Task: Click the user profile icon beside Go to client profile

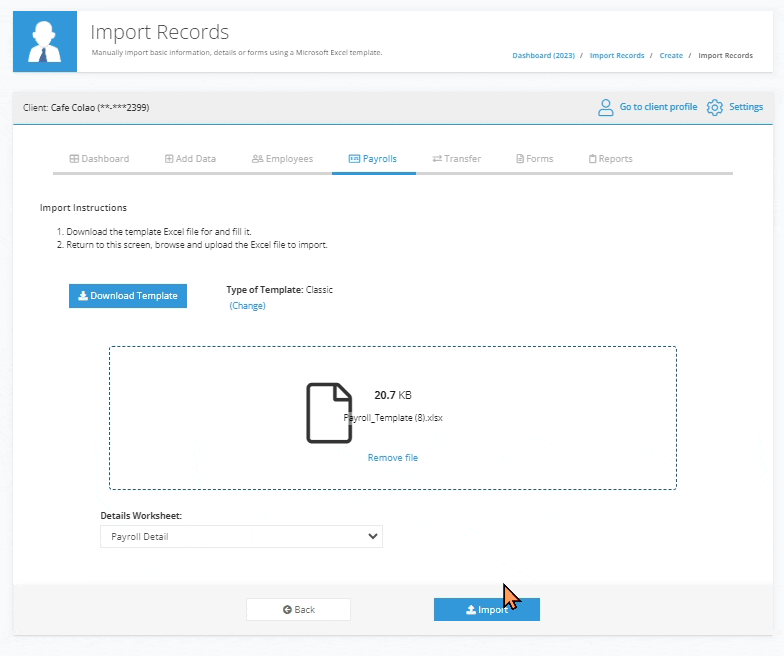Action: point(606,107)
